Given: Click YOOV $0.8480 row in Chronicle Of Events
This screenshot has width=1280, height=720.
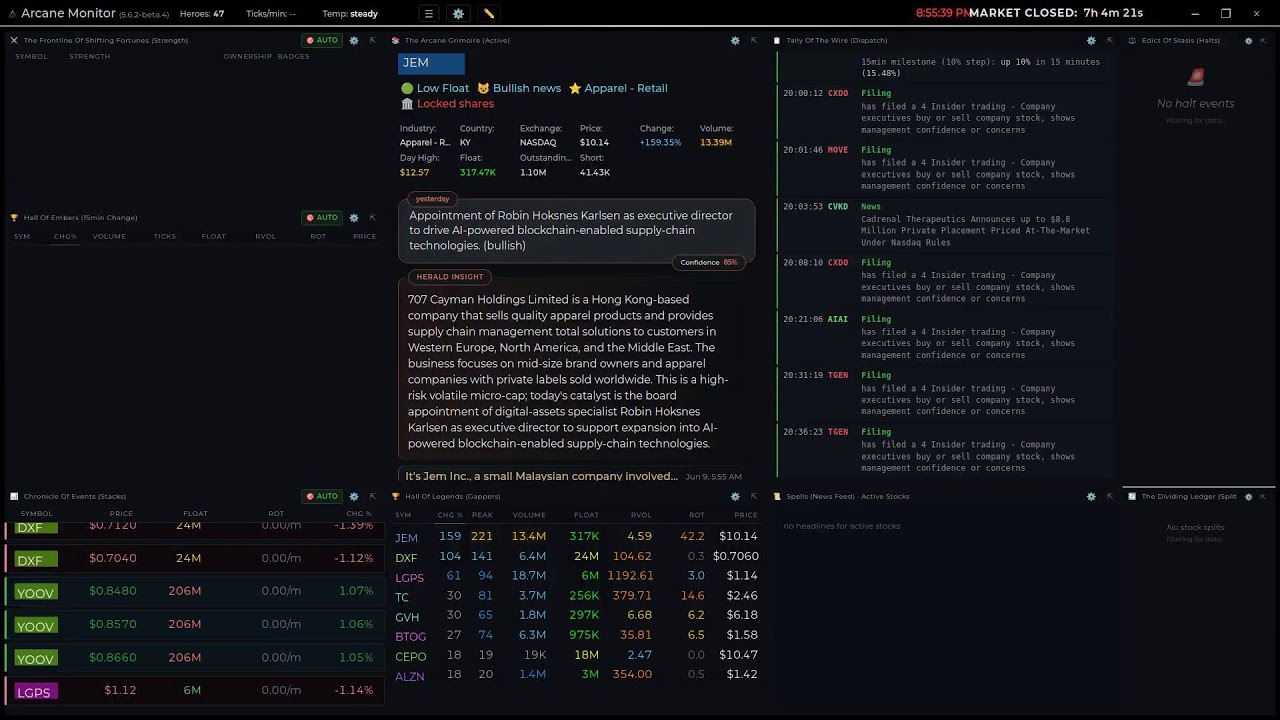Looking at the screenshot, I should (195, 591).
